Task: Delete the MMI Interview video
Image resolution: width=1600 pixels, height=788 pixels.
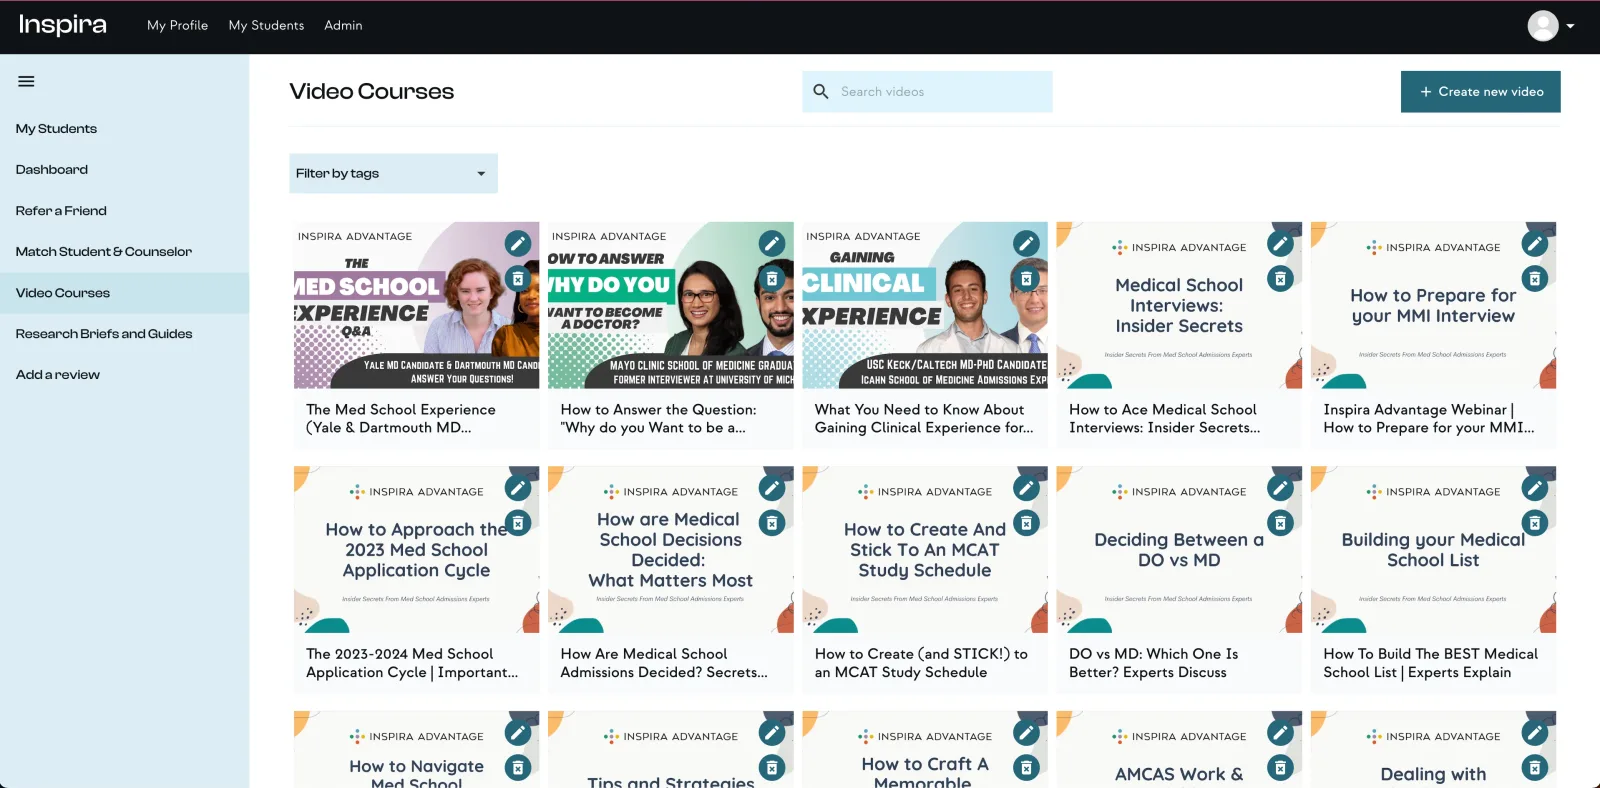Action: point(1535,279)
